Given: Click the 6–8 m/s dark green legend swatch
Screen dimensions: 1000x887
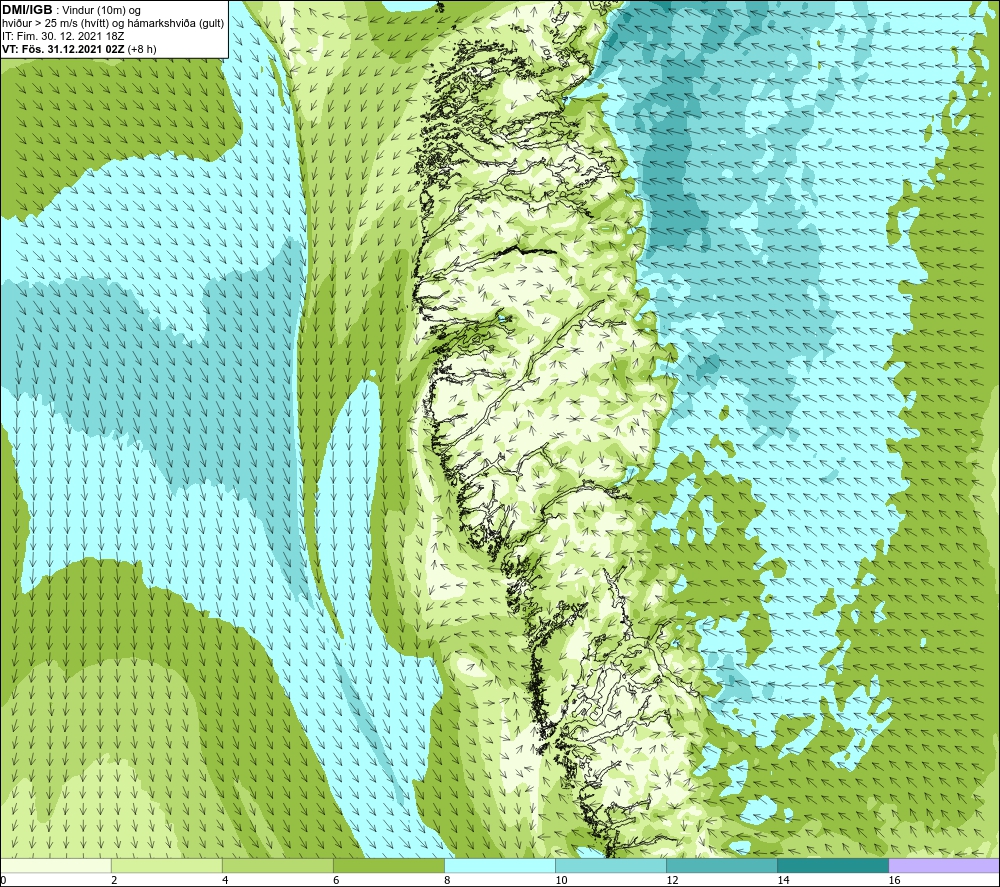Looking at the screenshot, I should (389, 865).
